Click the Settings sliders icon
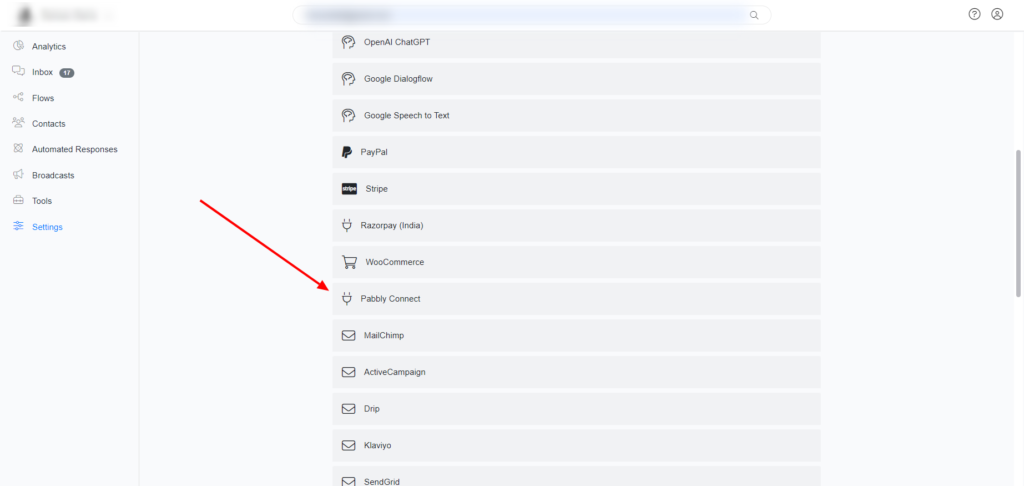 pos(18,226)
